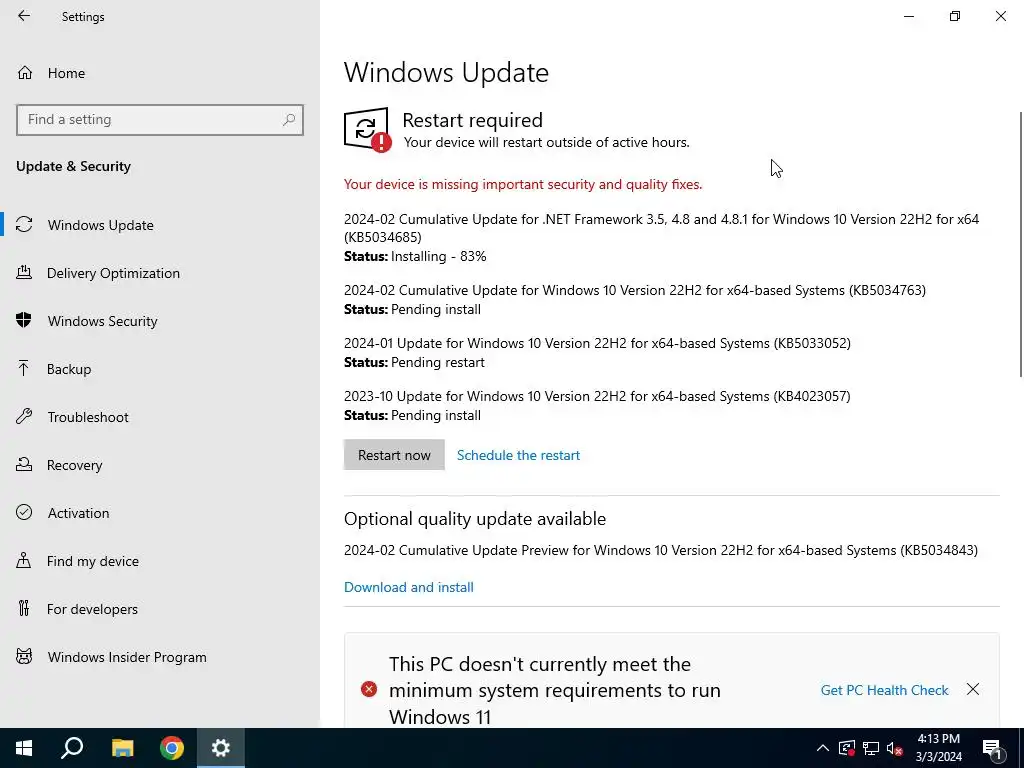The width and height of the screenshot is (1024, 768).
Task: Click the KB5034843 preview update text
Action: (661, 550)
